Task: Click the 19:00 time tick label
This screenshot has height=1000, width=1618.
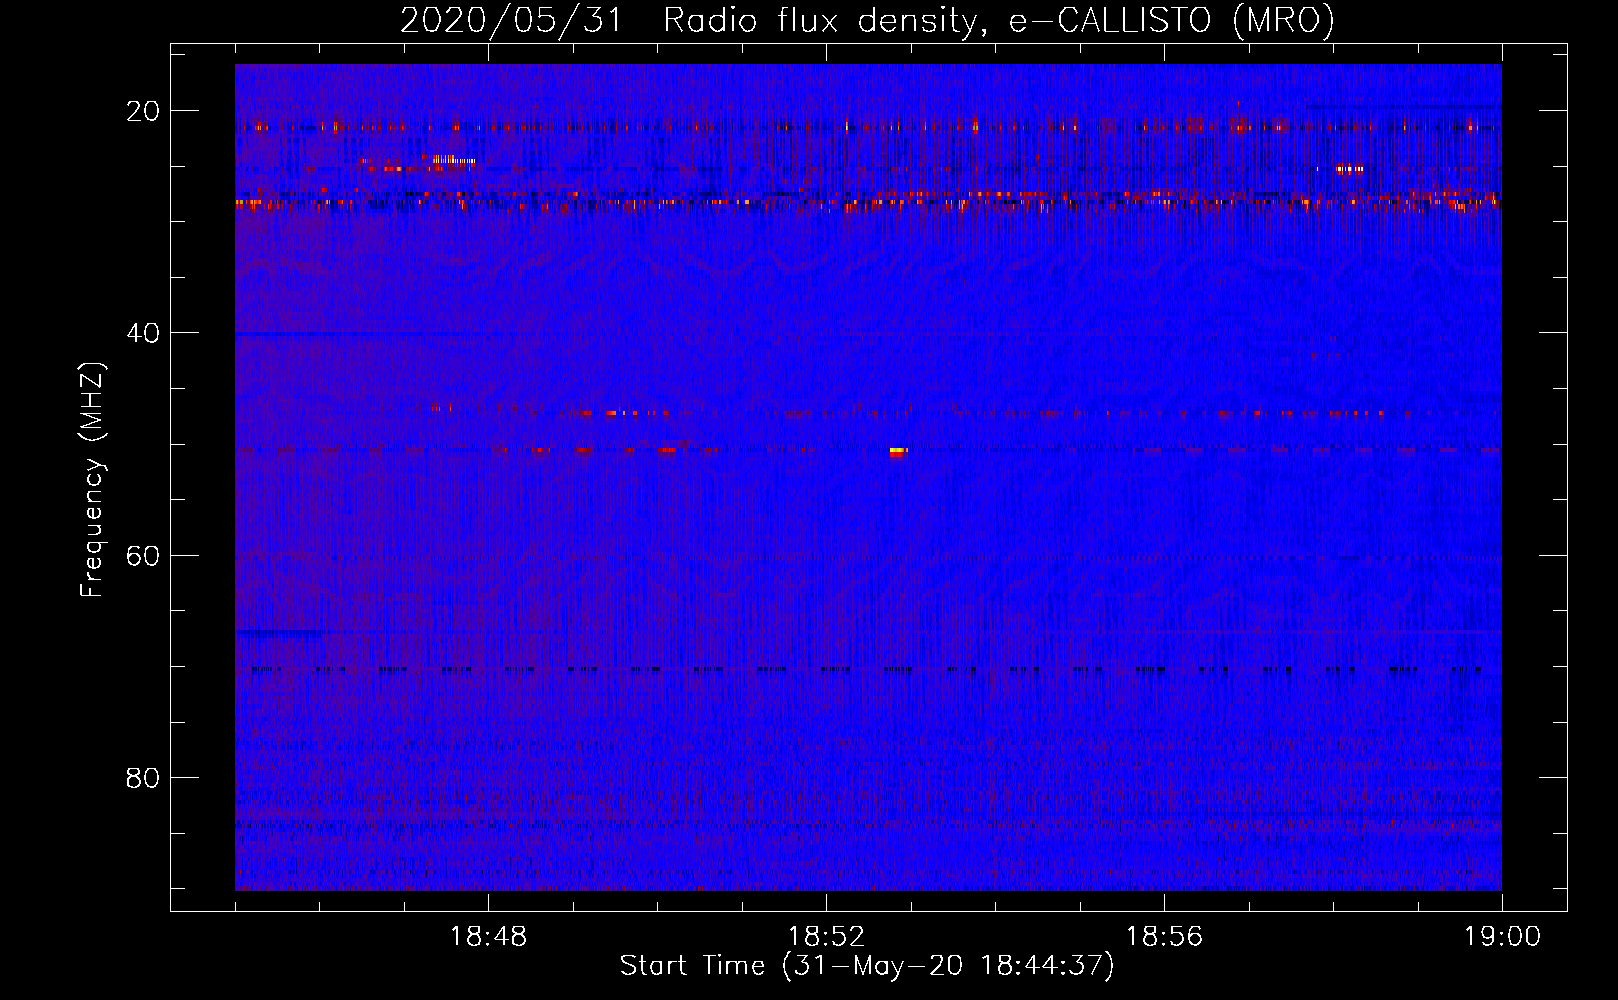Action: (x=1502, y=937)
